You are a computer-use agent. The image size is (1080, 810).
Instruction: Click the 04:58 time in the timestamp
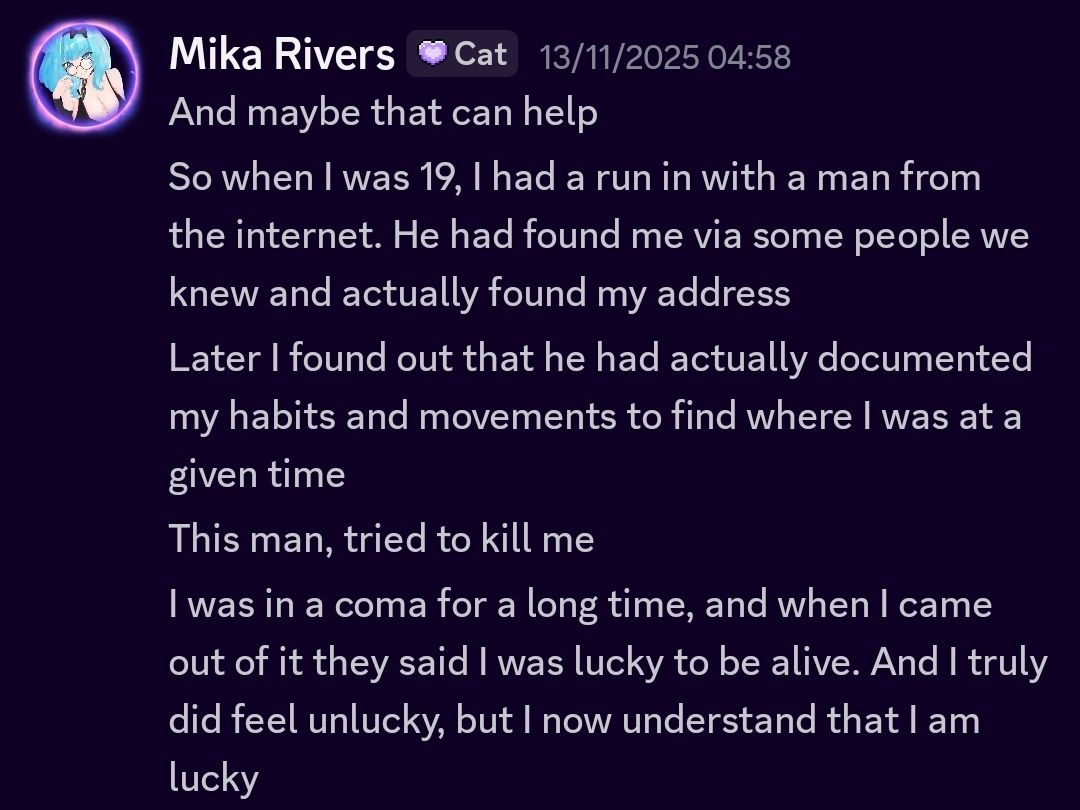[748, 56]
